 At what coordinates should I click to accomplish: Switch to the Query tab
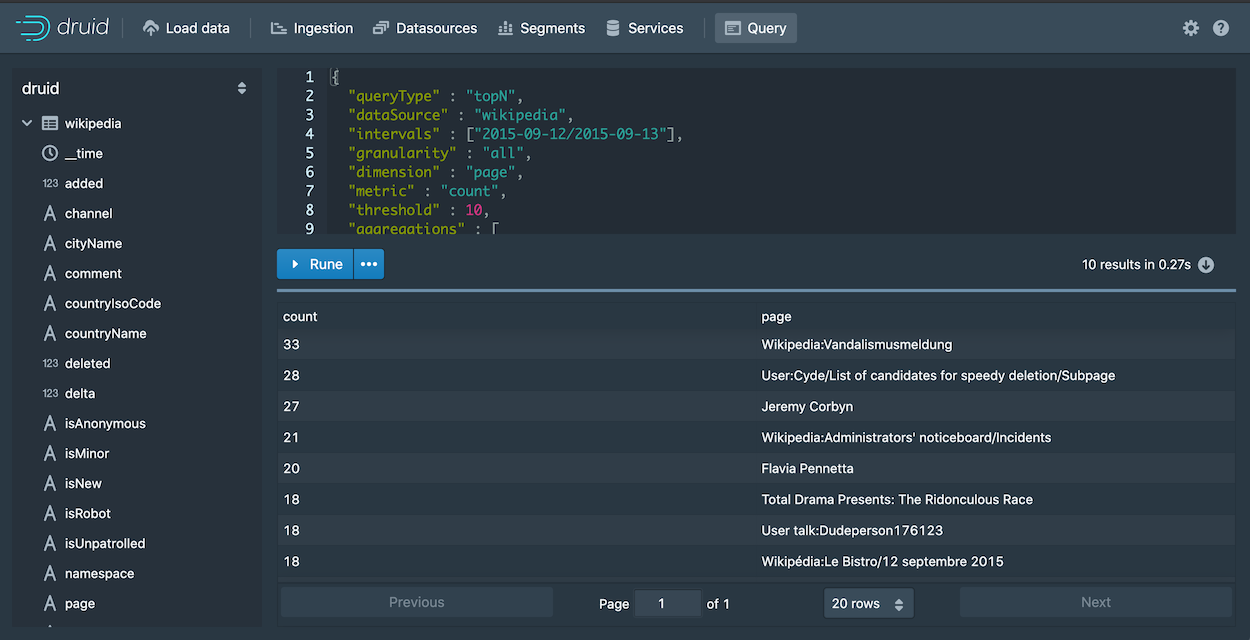755,27
